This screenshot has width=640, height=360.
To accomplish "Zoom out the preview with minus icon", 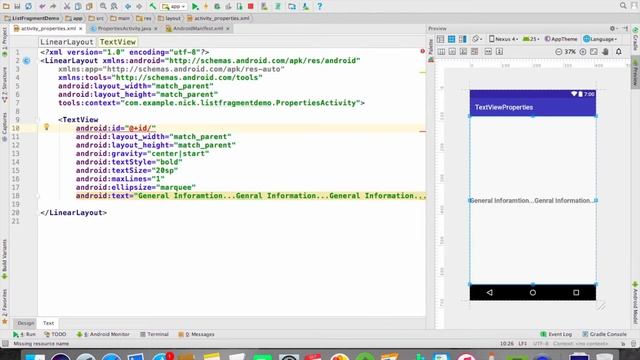I will pyautogui.click(x=558, y=52).
